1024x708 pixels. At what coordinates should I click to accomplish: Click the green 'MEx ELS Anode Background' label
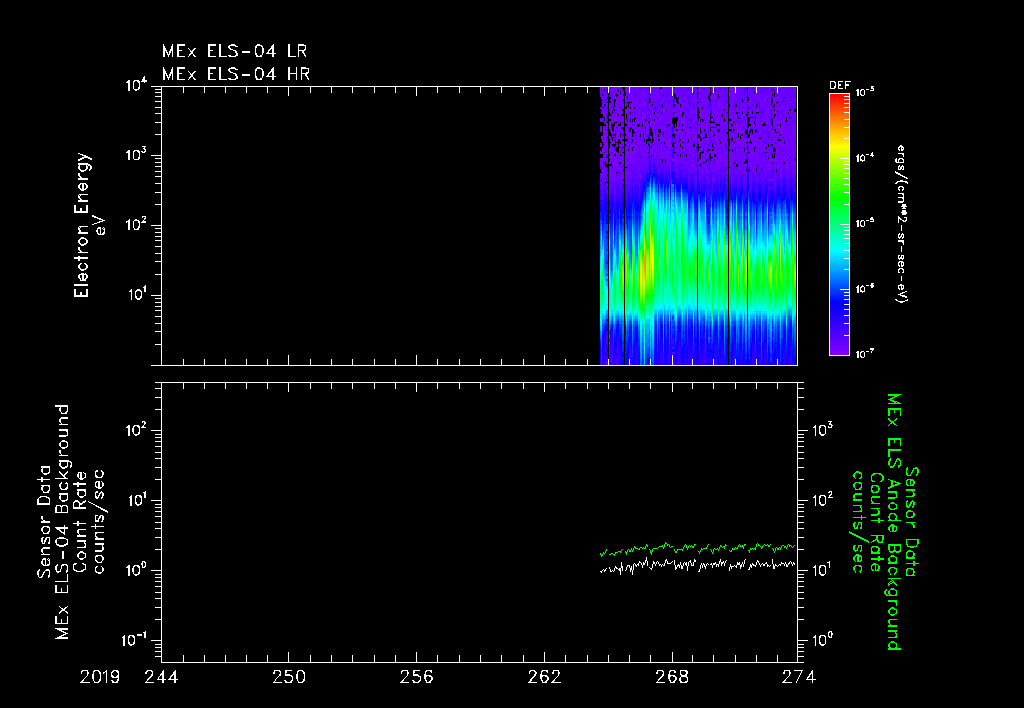(894, 522)
